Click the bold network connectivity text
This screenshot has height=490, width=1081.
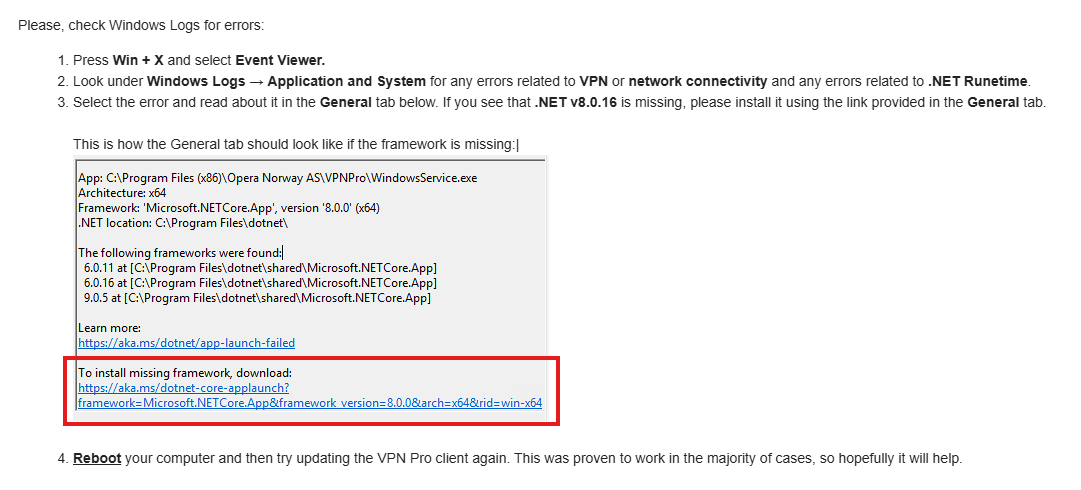coord(698,81)
